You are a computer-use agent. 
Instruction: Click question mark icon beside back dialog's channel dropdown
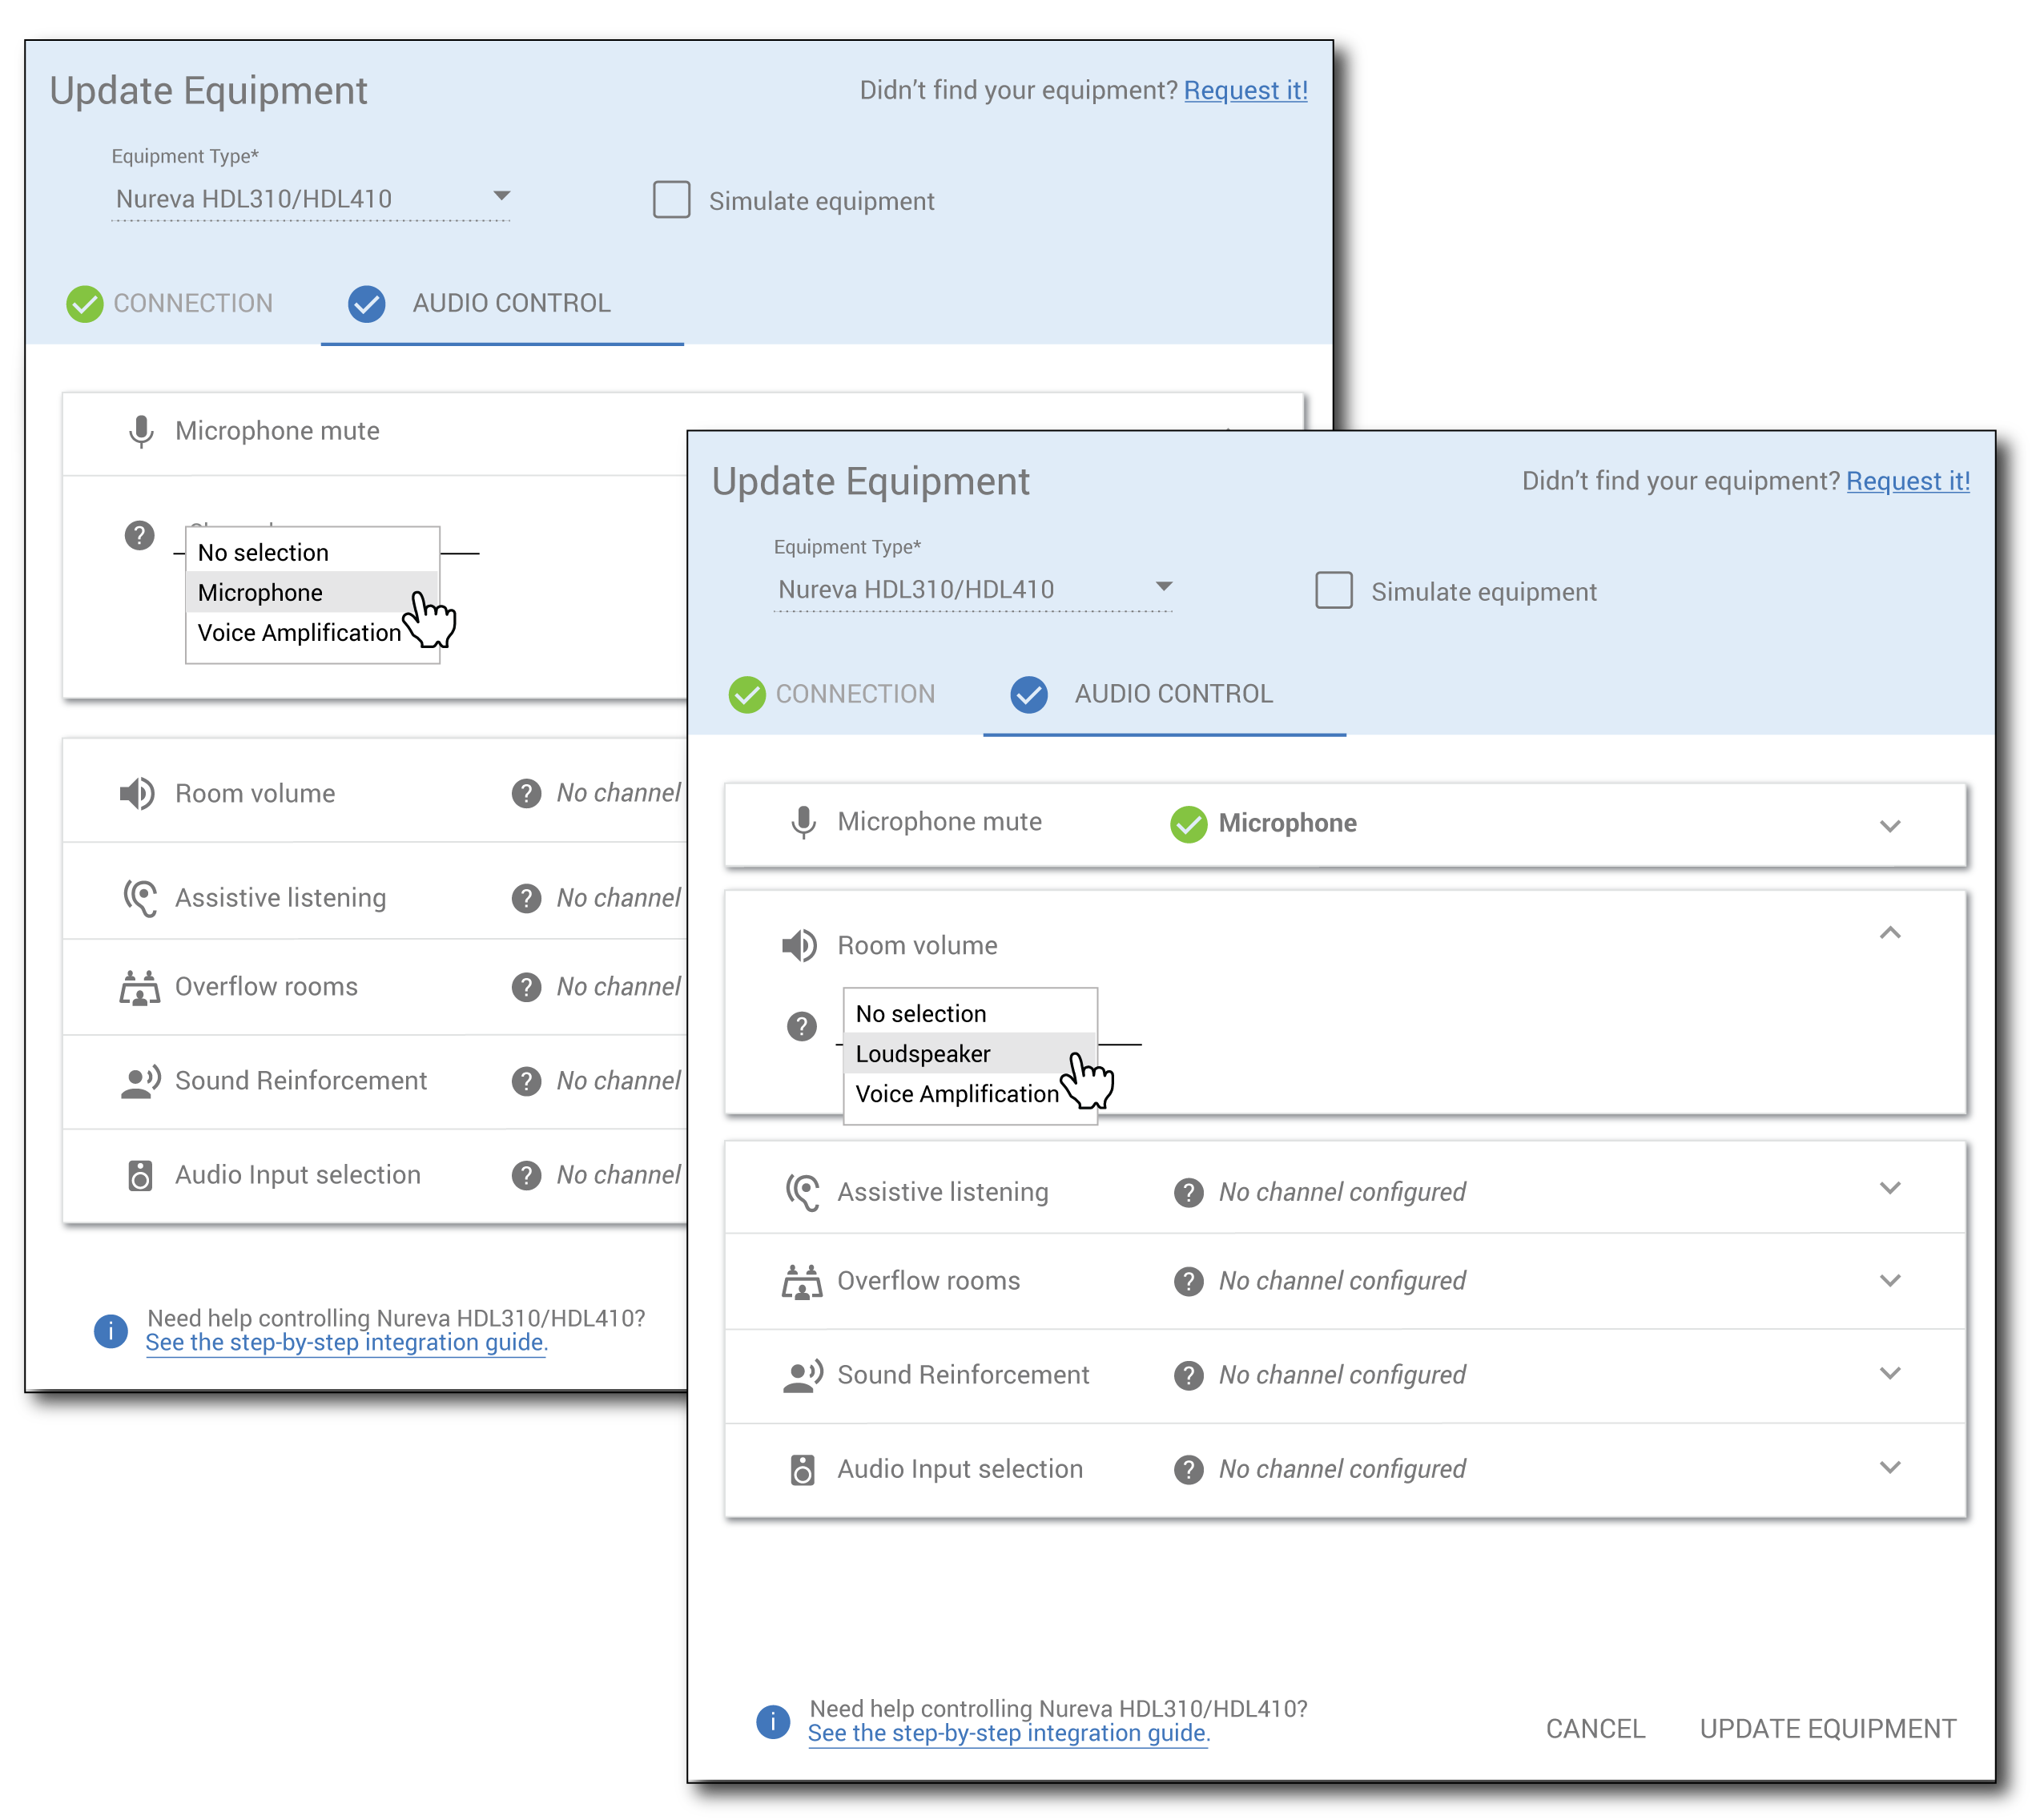[x=139, y=535]
